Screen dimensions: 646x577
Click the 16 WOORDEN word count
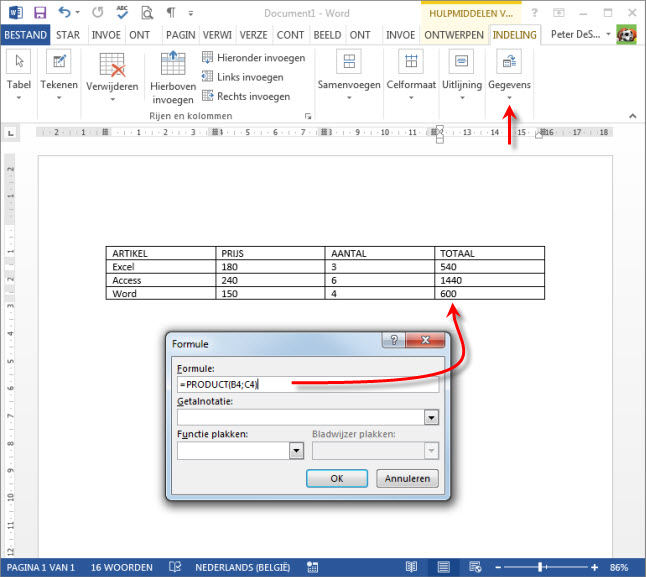click(x=122, y=568)
